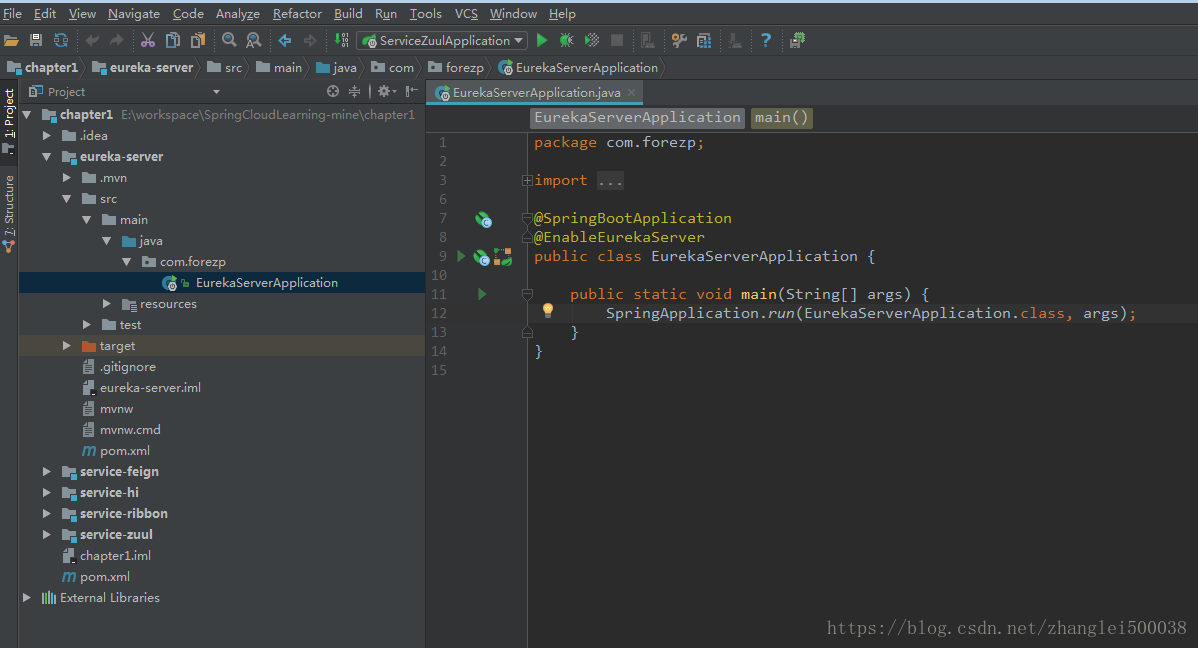
Task: Expand the External Libraries node
Action: tap(26, 597)
